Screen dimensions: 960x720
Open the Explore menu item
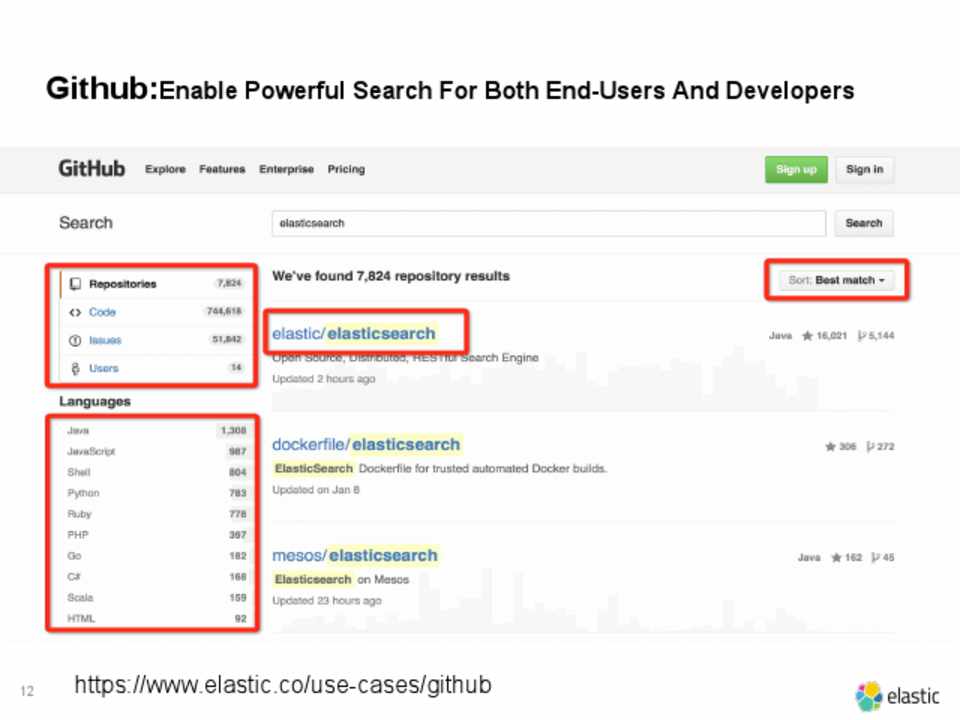tap(165, 170)
